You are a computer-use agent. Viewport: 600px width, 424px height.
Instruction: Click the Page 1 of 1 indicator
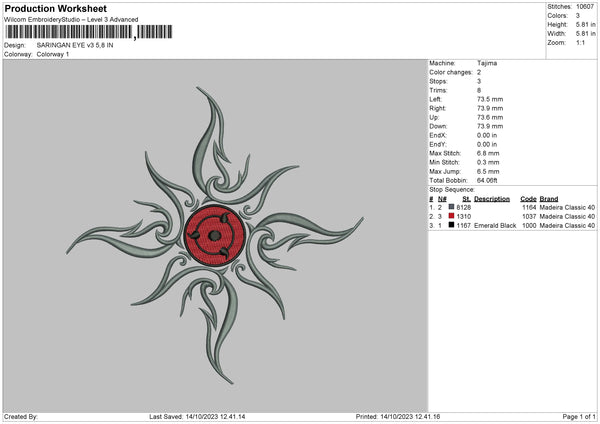point(579,417)
